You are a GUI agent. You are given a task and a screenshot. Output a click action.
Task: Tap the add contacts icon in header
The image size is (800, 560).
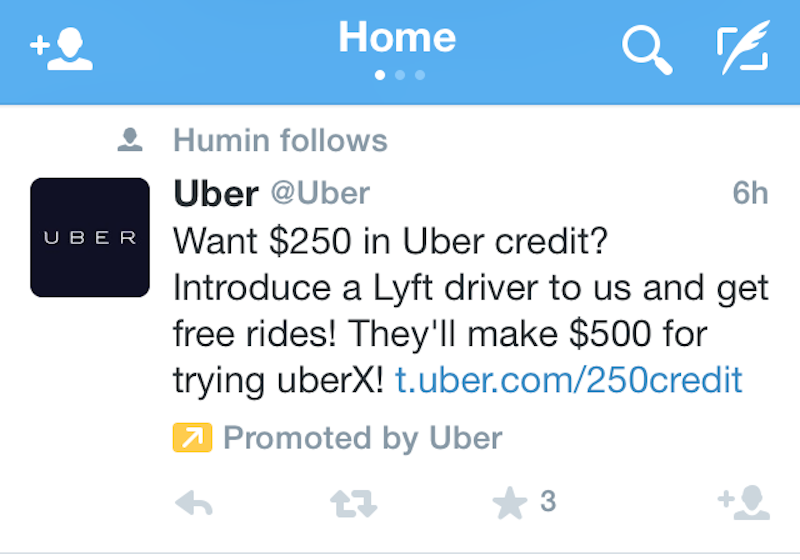tap(62, 48)
